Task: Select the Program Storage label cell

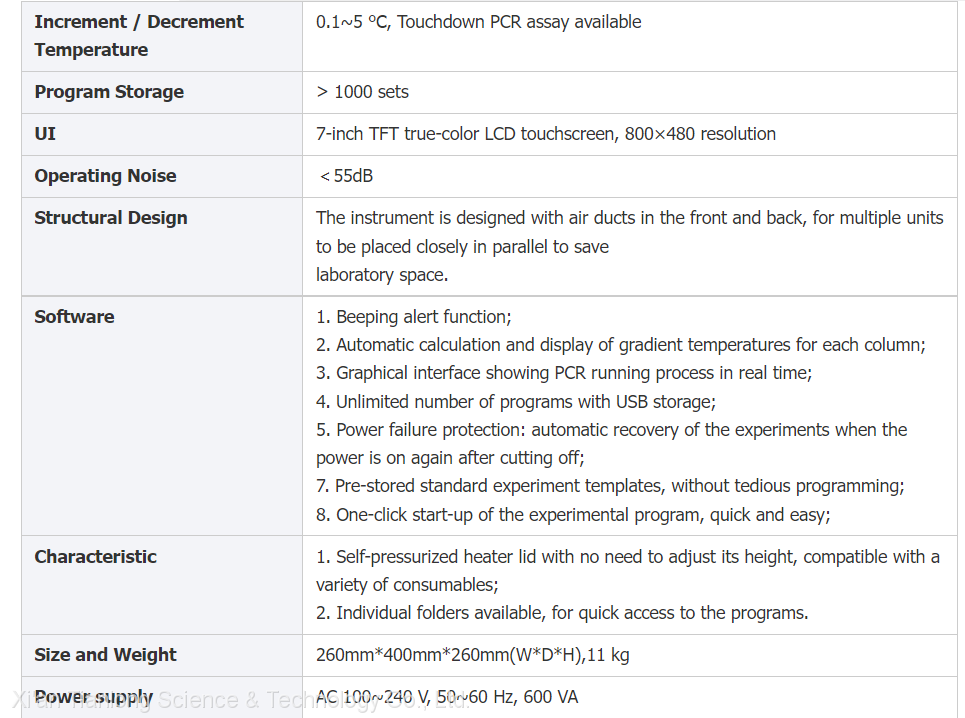Action: click(x=109, y=92)
